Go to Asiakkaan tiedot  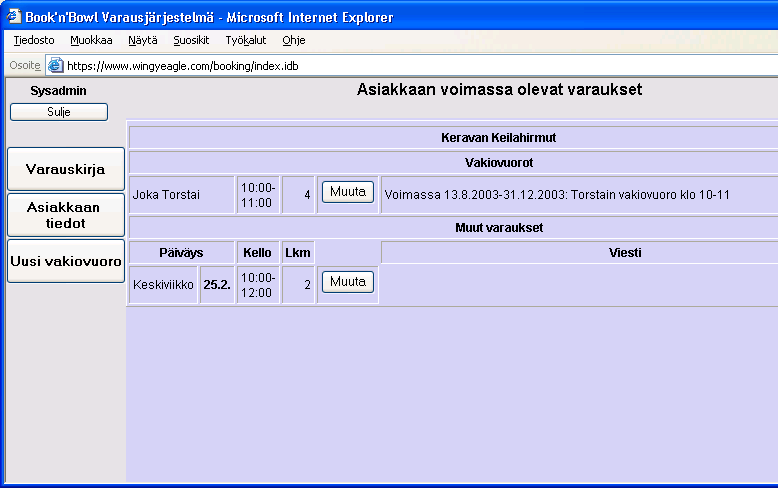click(x=66, y=215)
